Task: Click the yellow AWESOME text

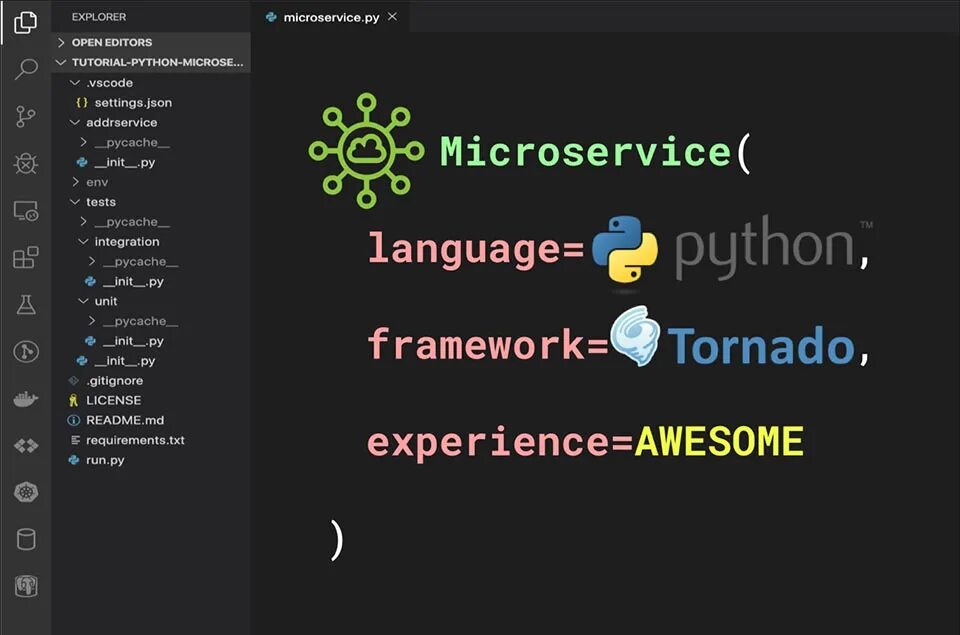Action: [x=719, y=441]
